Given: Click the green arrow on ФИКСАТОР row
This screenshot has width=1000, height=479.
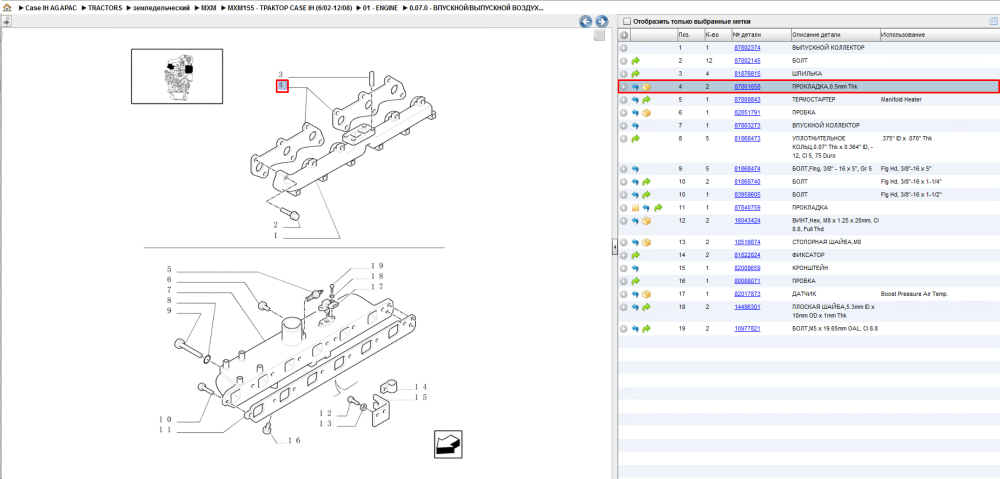Looking at the screenshot, I should (x=635, y=255).
